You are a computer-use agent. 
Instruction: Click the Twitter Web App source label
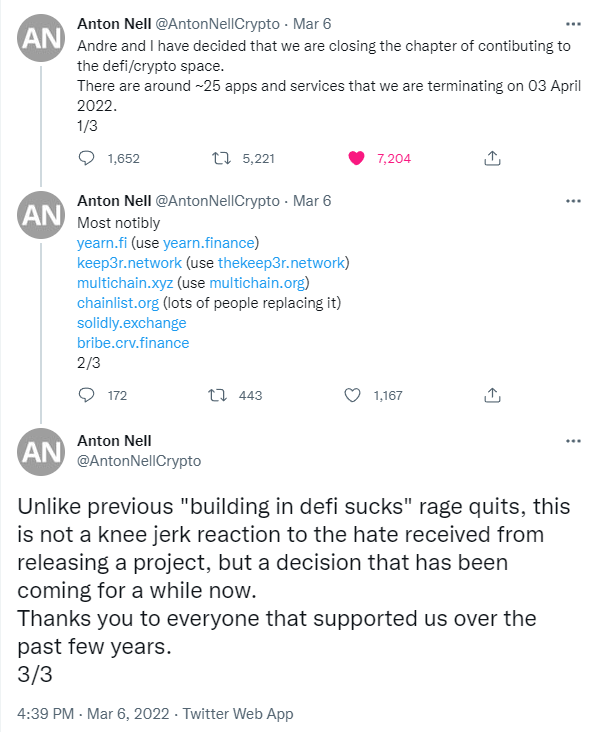tap(238, 714)
